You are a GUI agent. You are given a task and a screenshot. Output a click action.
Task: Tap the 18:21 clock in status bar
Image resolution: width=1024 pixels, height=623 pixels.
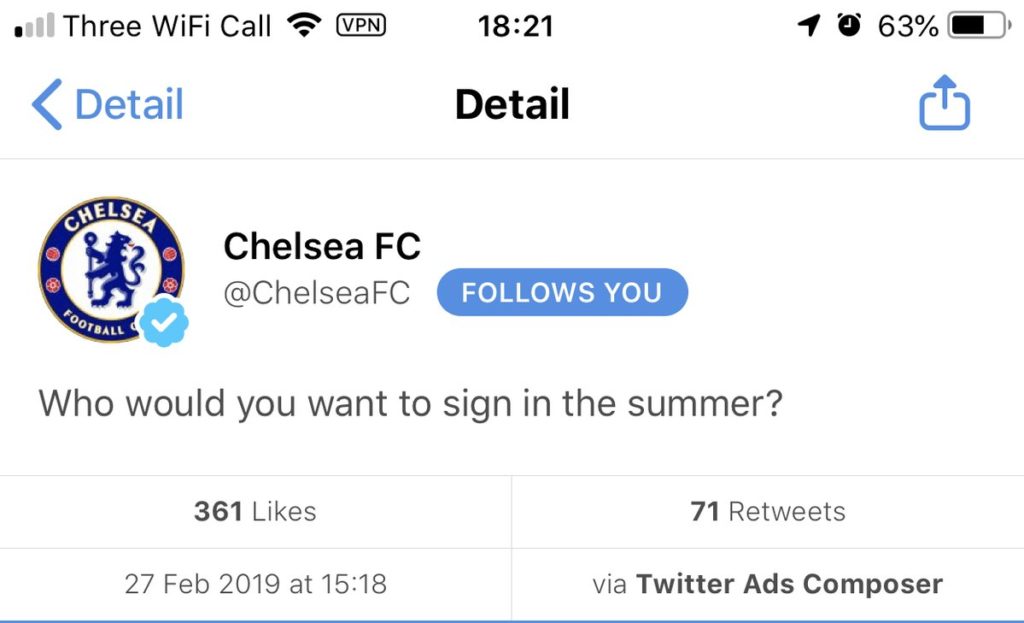tap(515, 26)
